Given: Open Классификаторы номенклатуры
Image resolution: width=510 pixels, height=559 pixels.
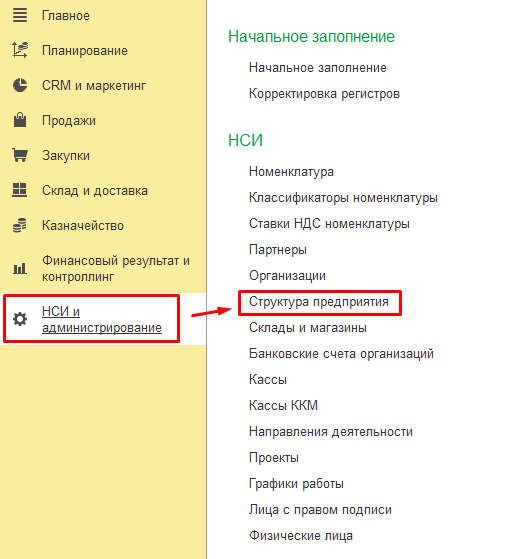Looking at the screenshot, I should tap(343, 198).
